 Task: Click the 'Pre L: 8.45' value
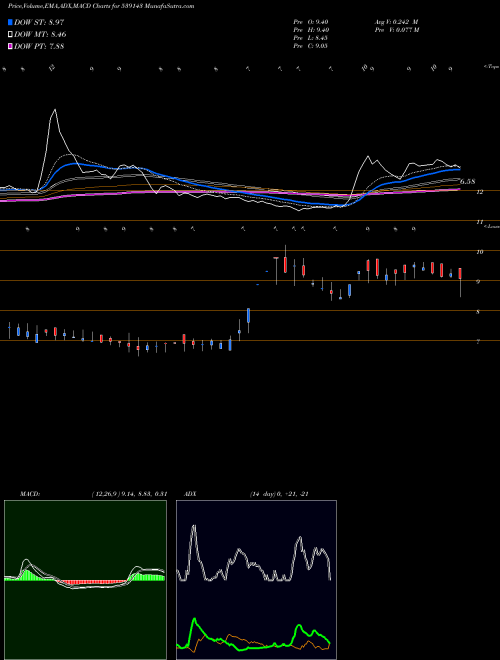[x=311, y=38]
